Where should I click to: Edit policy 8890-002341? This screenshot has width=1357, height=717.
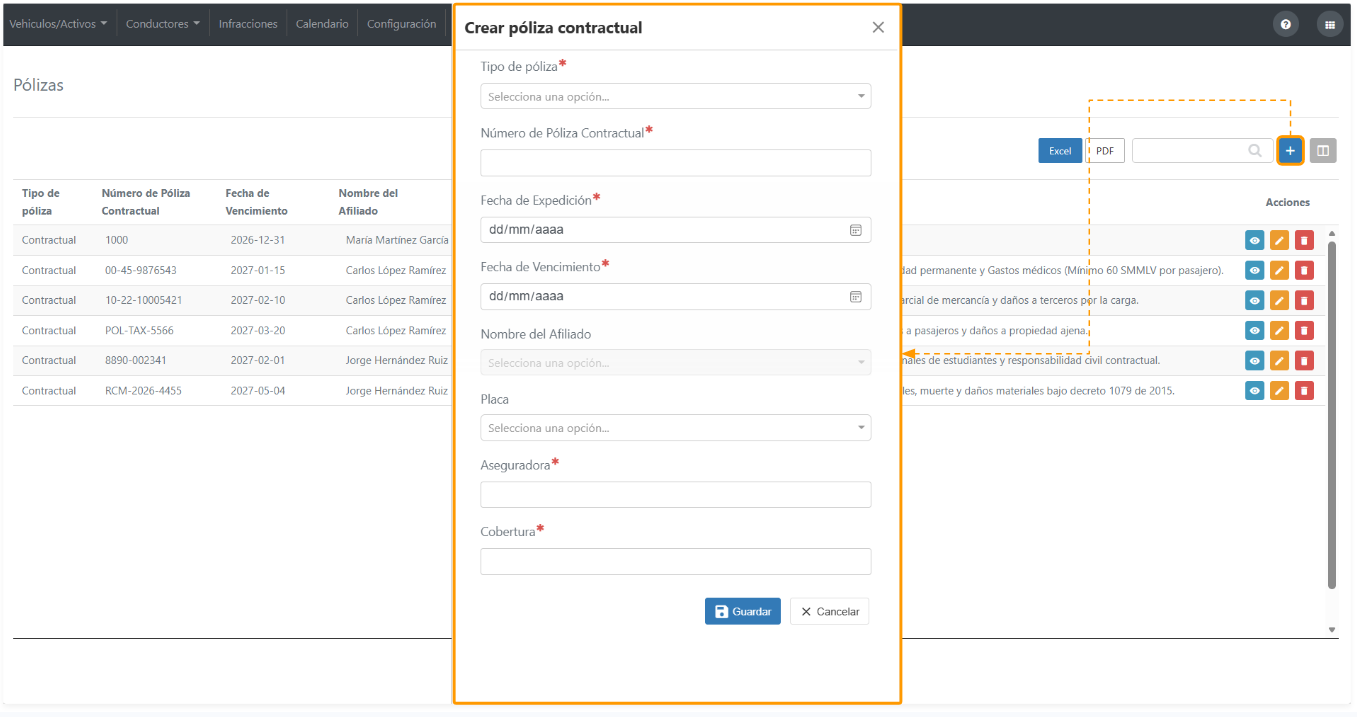(x=1279, y=360)
